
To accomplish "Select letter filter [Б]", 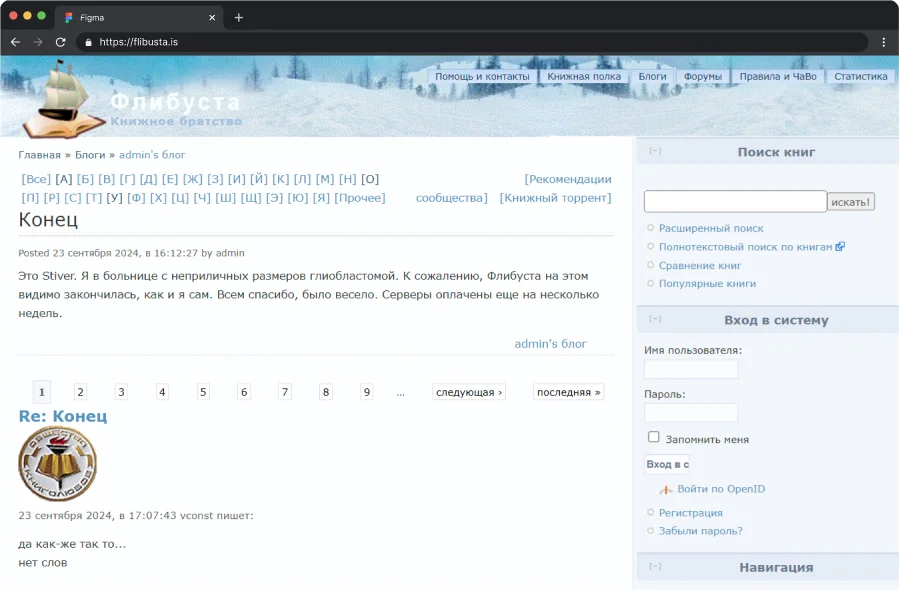I will tap(85, 179).
